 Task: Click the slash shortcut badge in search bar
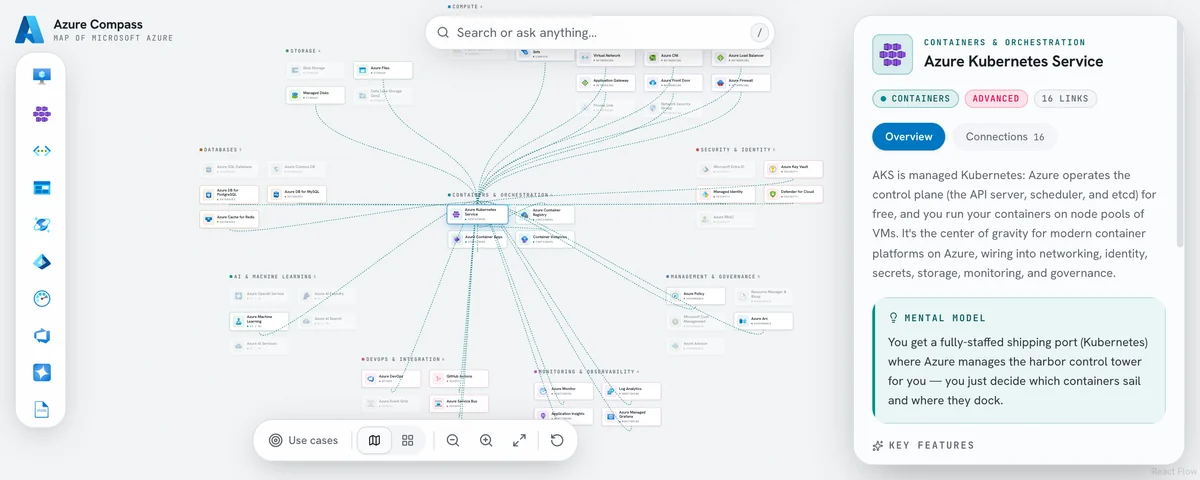tap(759, 32)
